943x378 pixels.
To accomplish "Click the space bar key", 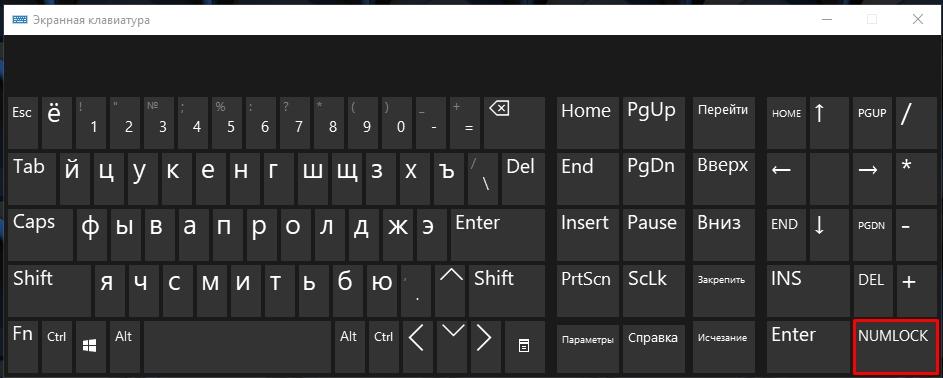I will 238,347.
